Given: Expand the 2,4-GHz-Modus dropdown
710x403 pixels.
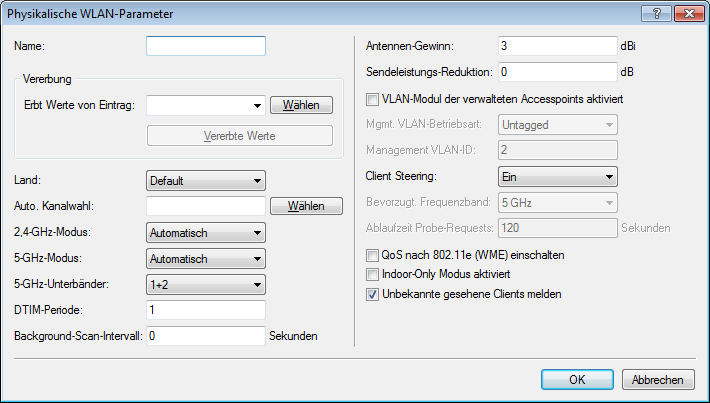Looking at the screenshot, I should (x=205, y=232).
